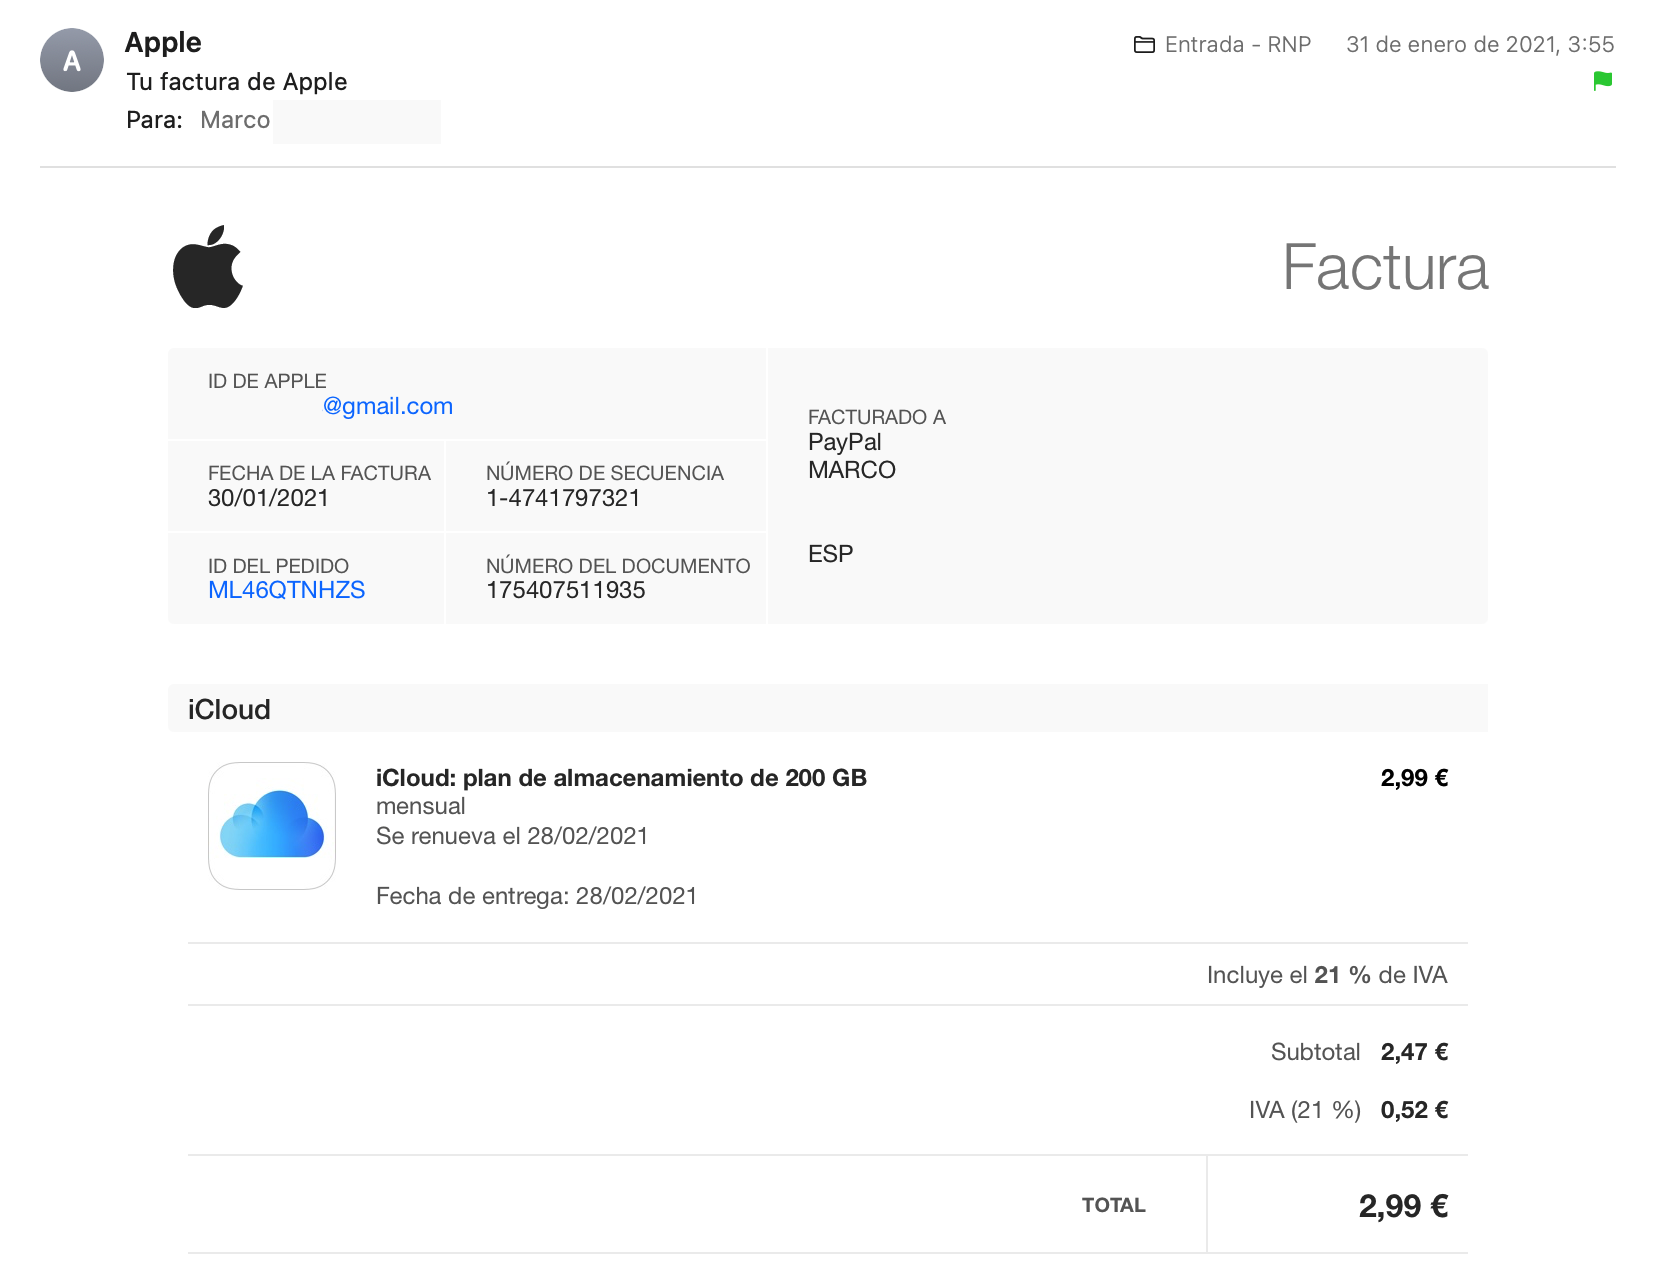This screenshot has width=1660, height=1274.
Task: Click the sender avatar circle with letter A
Action: [72, 61]
